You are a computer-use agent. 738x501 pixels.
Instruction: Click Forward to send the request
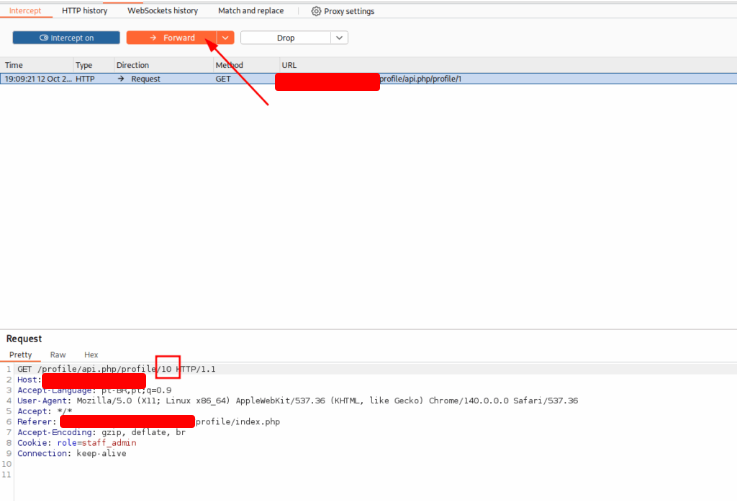pyautogui.click(x=170, y=37)
